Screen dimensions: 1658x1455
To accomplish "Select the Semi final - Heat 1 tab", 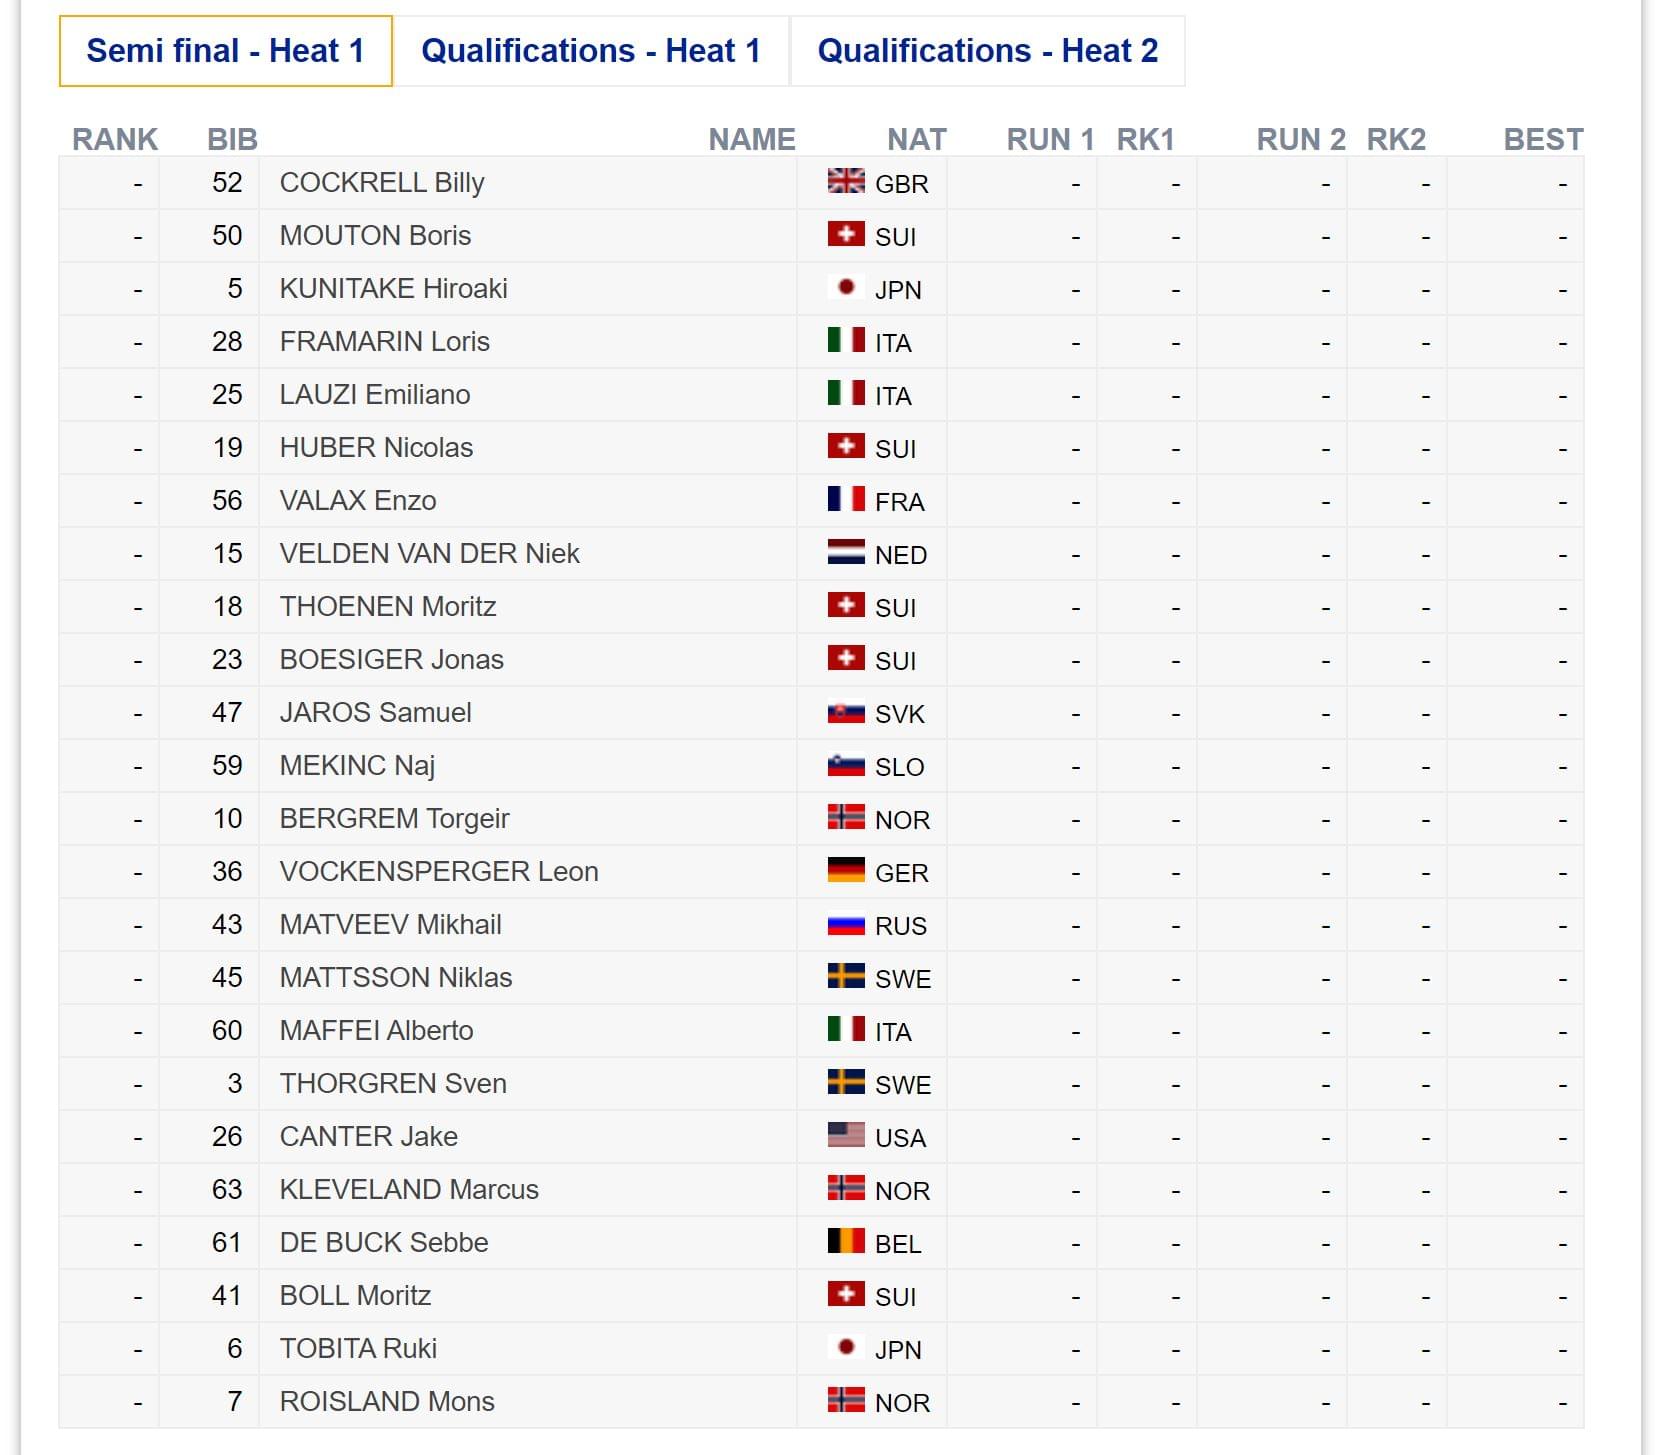I will coord(225,51).
